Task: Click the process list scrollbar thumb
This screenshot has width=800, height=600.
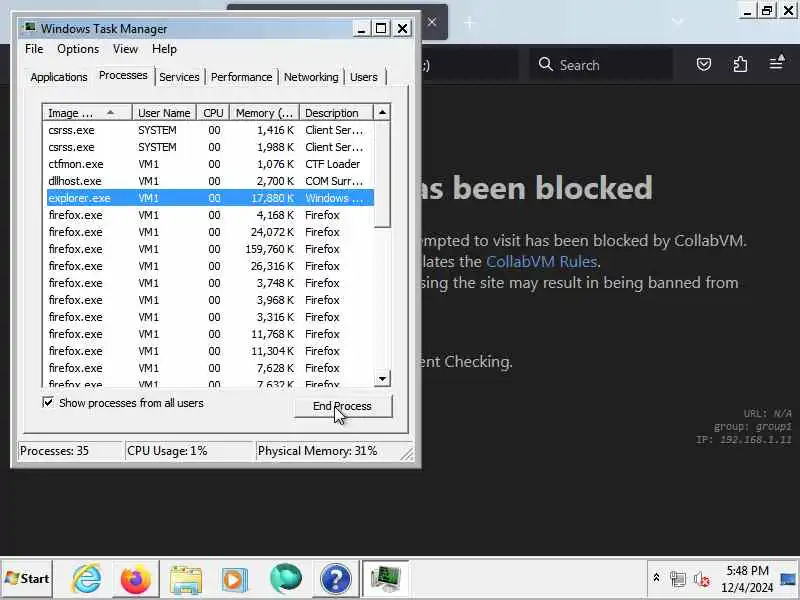Action: tap(382, 173)
